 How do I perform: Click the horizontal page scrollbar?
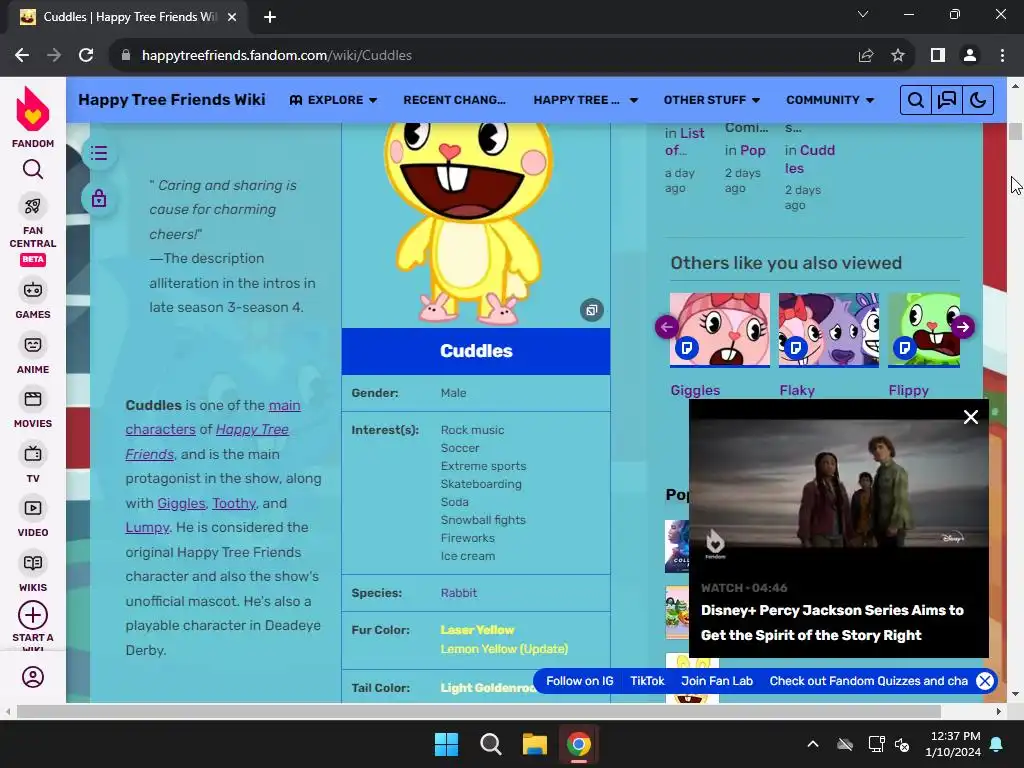click(x=479, y=711)
